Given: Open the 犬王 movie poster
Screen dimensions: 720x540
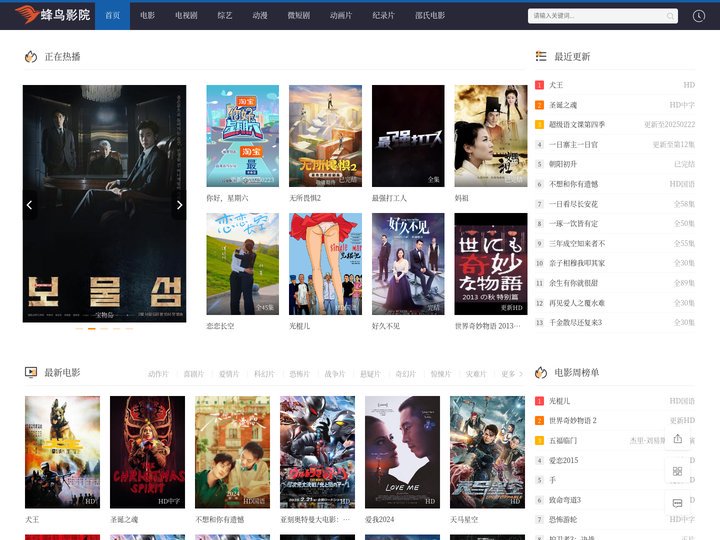Looking at the screenshot, I should coord(62,452).
